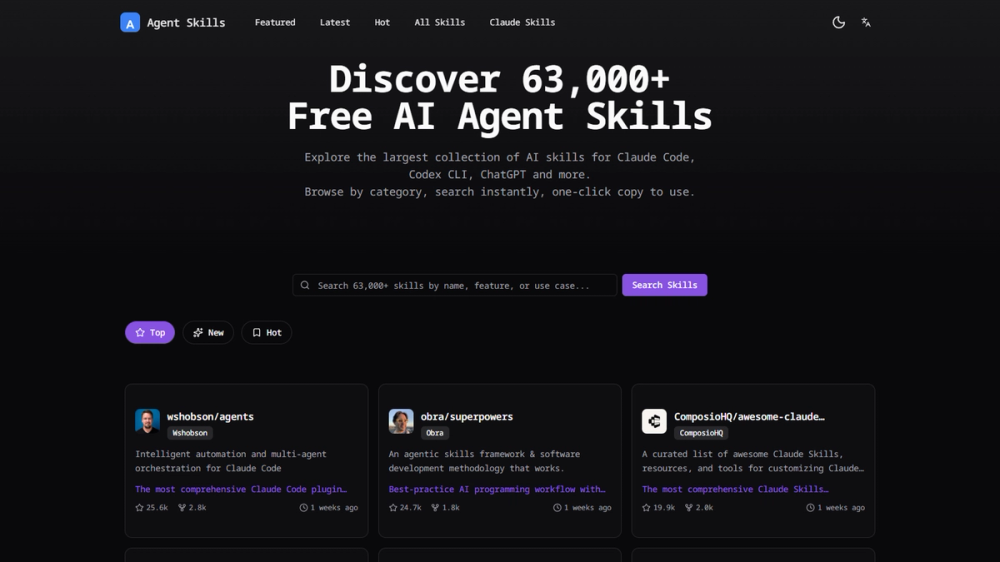Open ComposioHQ/awesome-claude… card title
Image resolution: width=1000 pixels, height=562 pixels.
[x=749, y=417]
